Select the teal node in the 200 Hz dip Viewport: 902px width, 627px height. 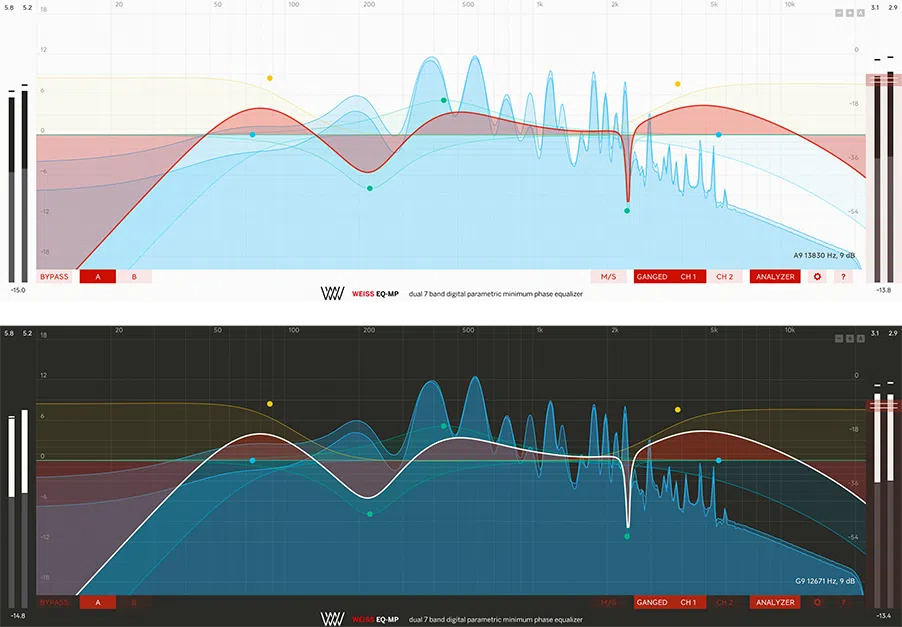(x=369, y=186)
